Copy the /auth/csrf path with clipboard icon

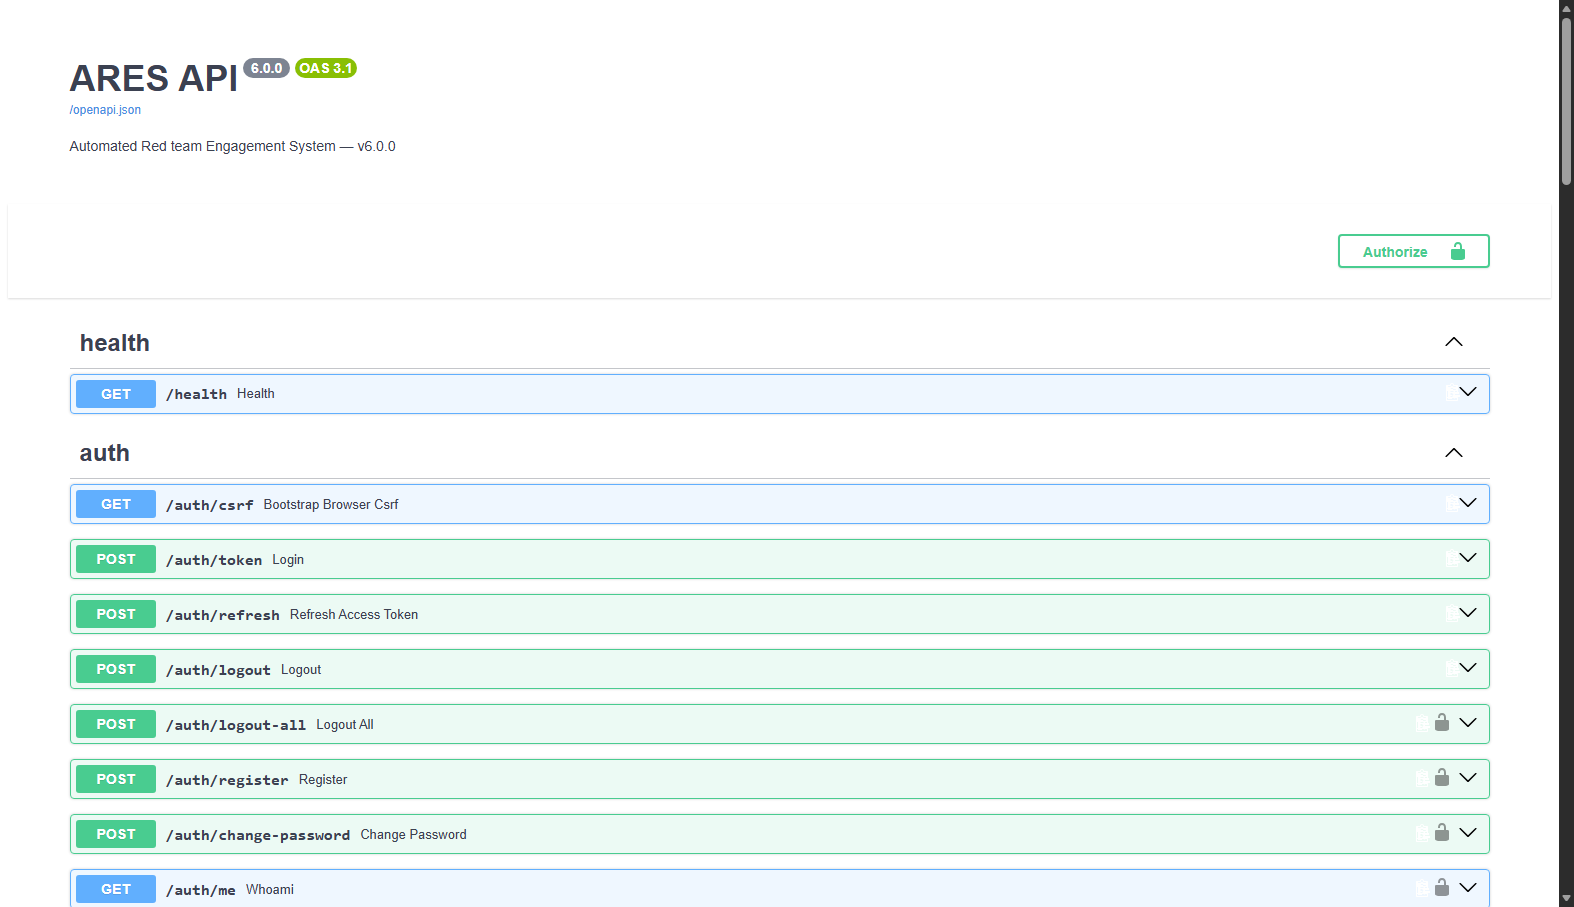1451,504
